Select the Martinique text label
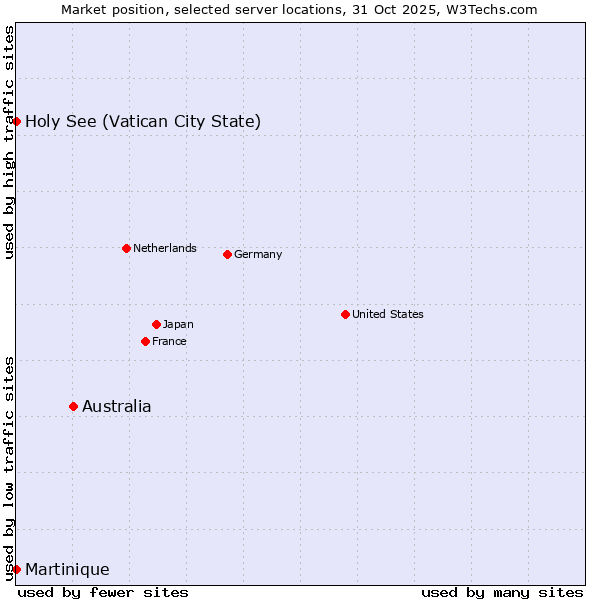Image resolution: width=600 pixels, height=600 pixels. [67, 570]
